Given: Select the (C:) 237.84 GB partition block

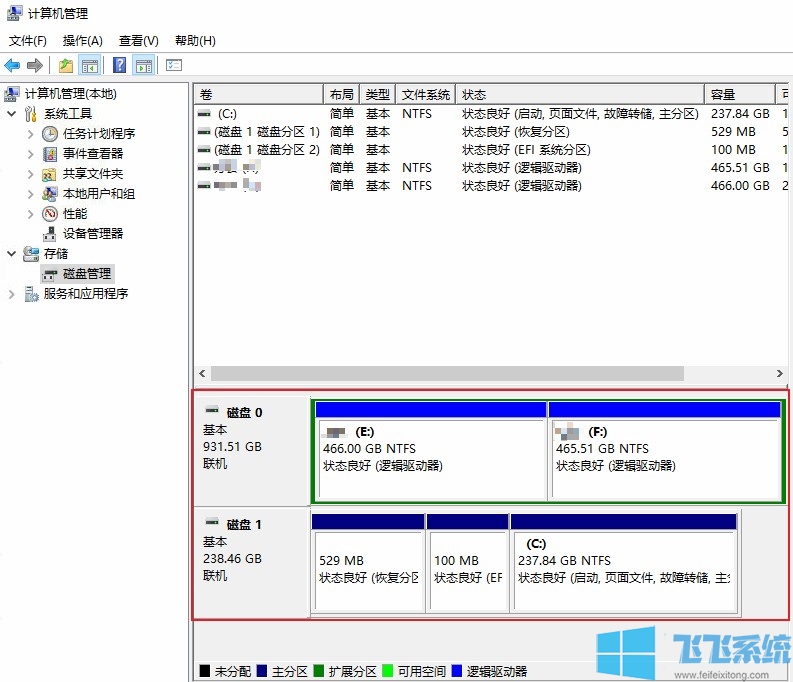Looking at the screenshot, I should pyautogui.click(x=624, y=563).
